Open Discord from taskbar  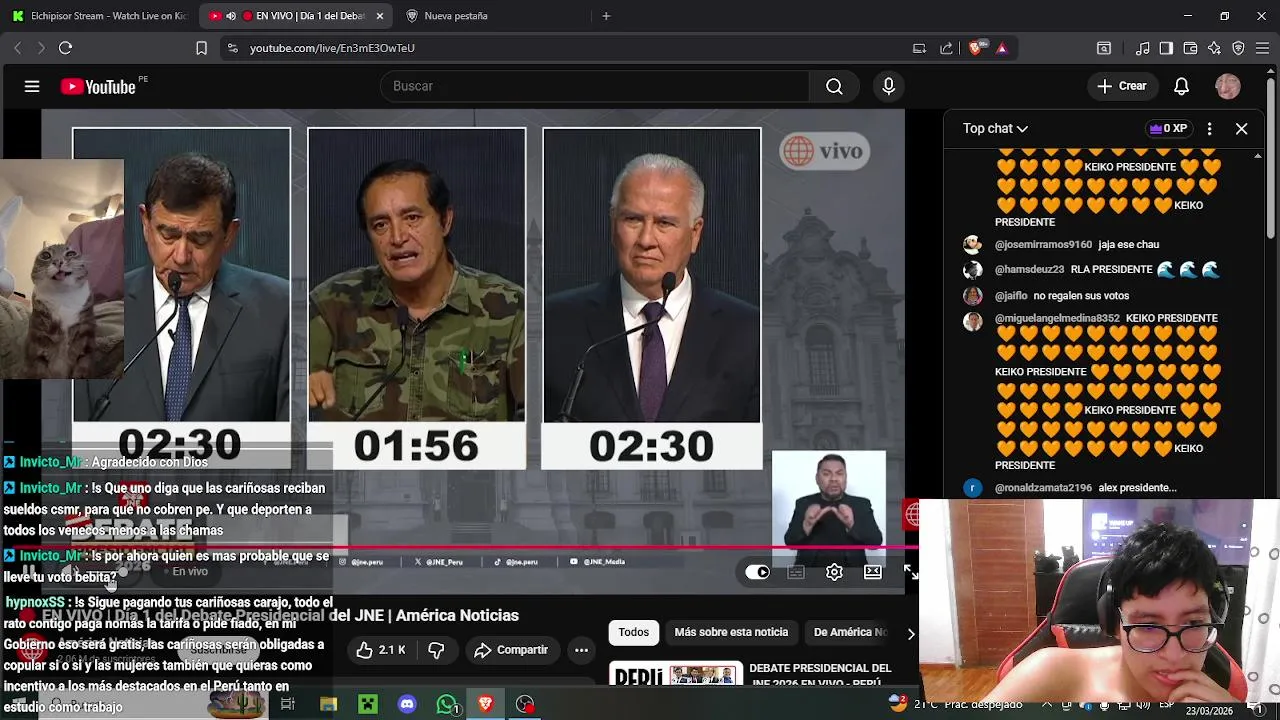coord(407,705)
